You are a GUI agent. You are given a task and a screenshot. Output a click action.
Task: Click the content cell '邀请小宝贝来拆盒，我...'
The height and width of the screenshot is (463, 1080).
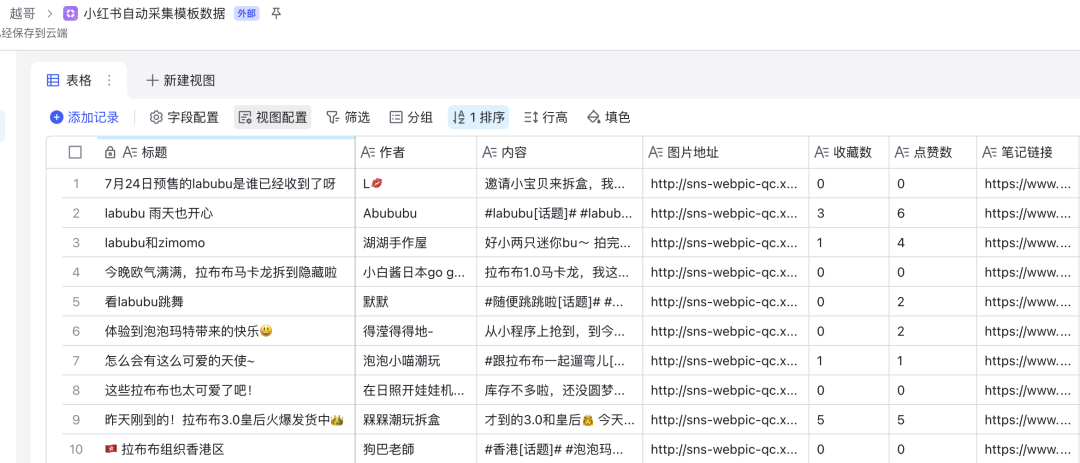pos(560,184)
